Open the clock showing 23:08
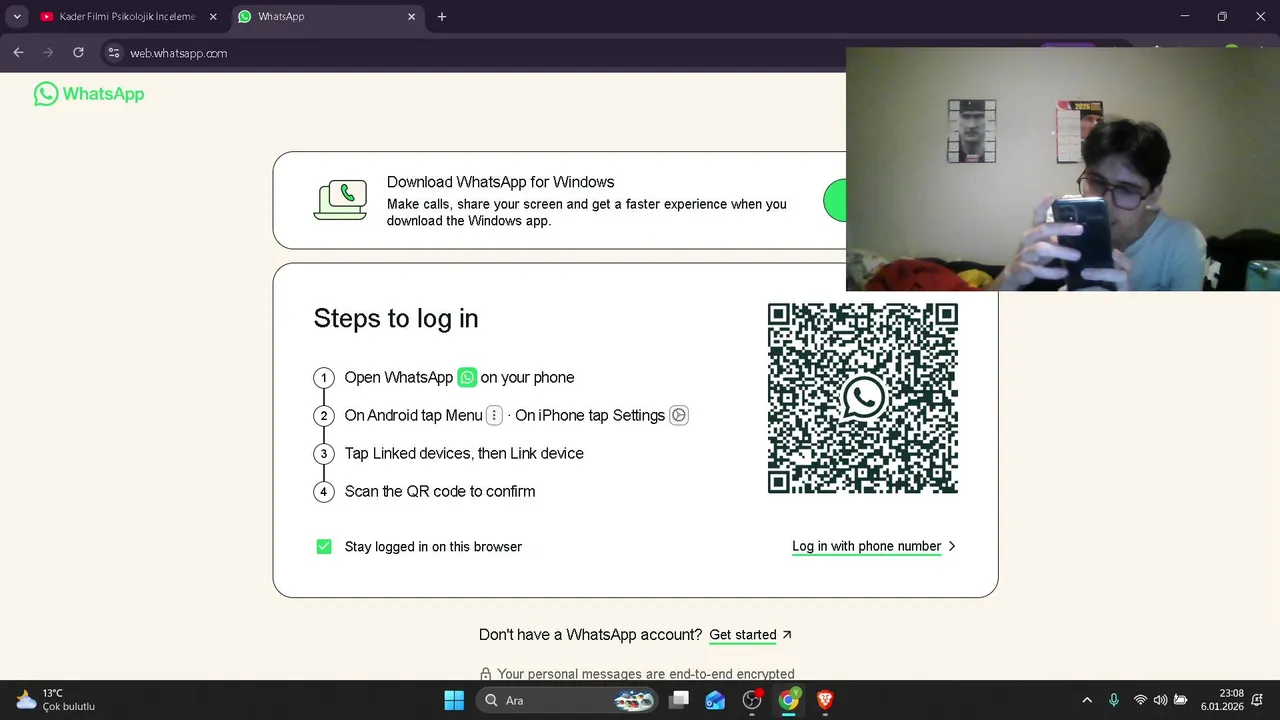 click(x=1222, y=700)
